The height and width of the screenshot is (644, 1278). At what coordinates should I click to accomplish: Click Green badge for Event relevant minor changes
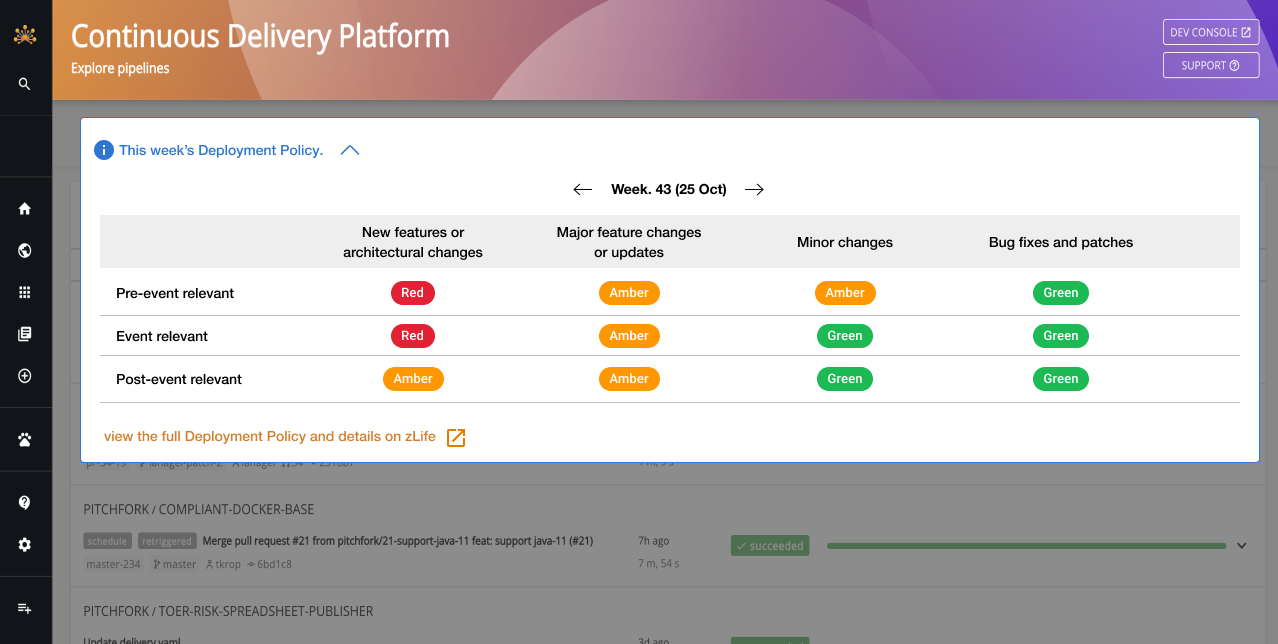pos(845,336)
